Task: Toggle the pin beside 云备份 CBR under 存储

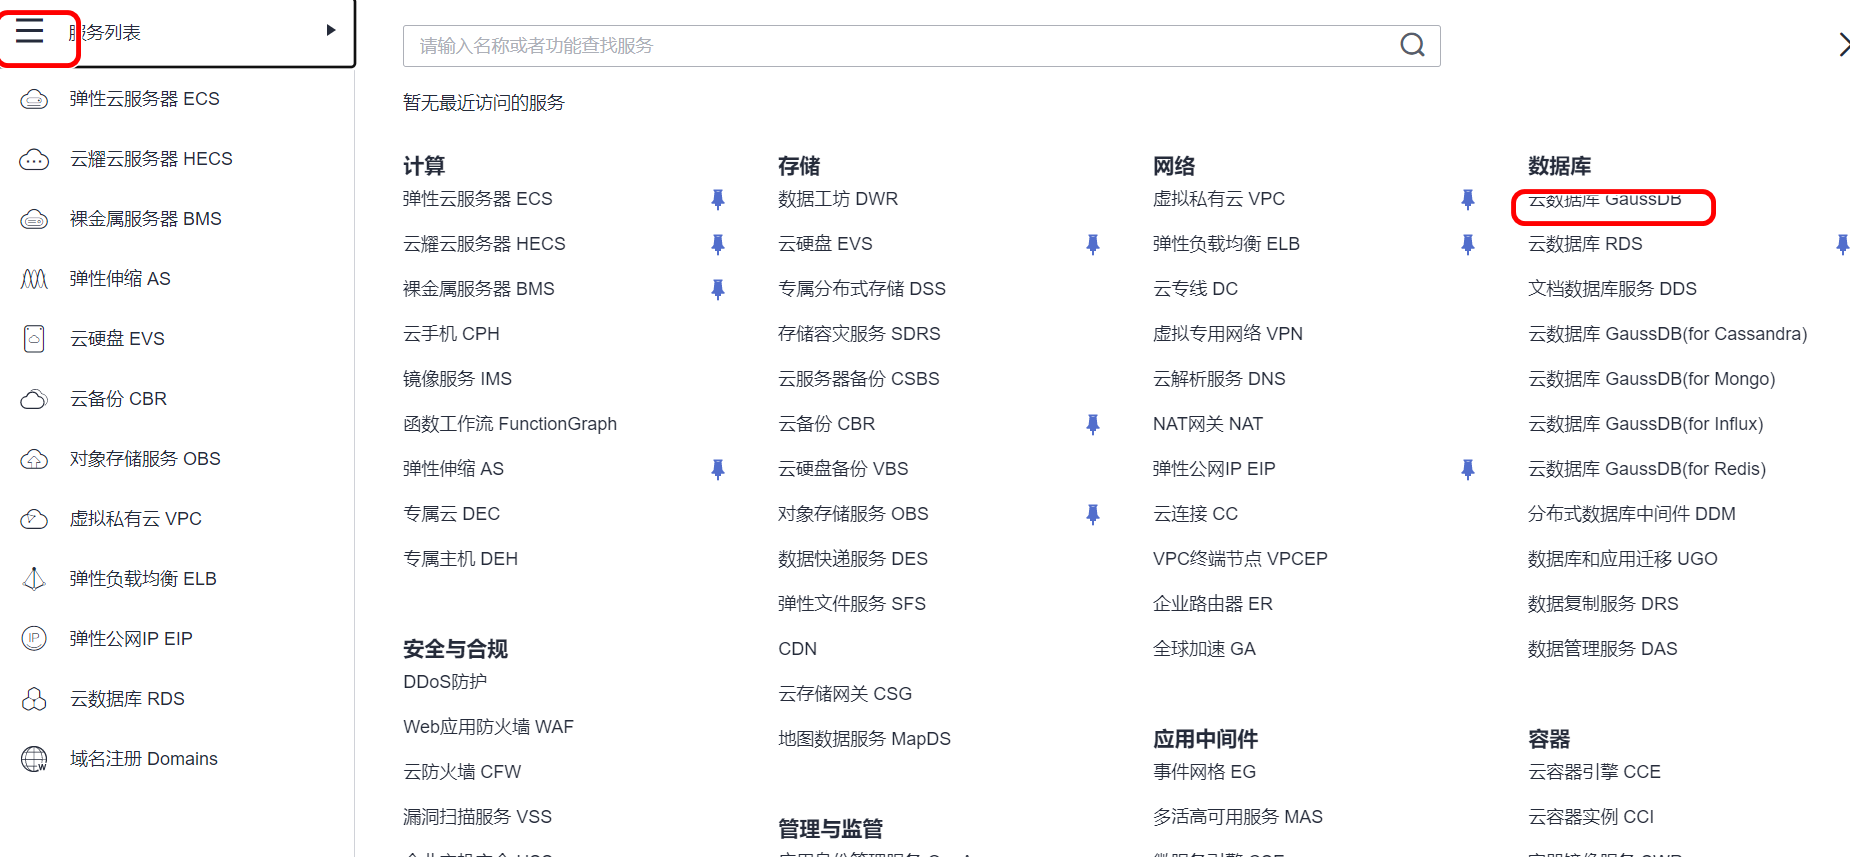Action: pos(1092,424)
